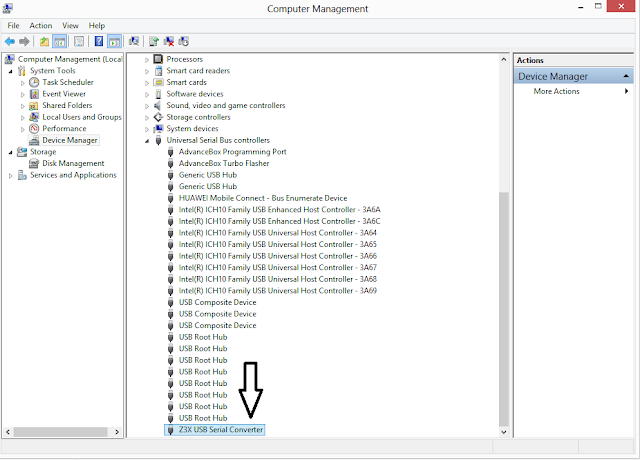Toggle Show/Hide Console Tree button
The image size is (640, 460).
60,41
